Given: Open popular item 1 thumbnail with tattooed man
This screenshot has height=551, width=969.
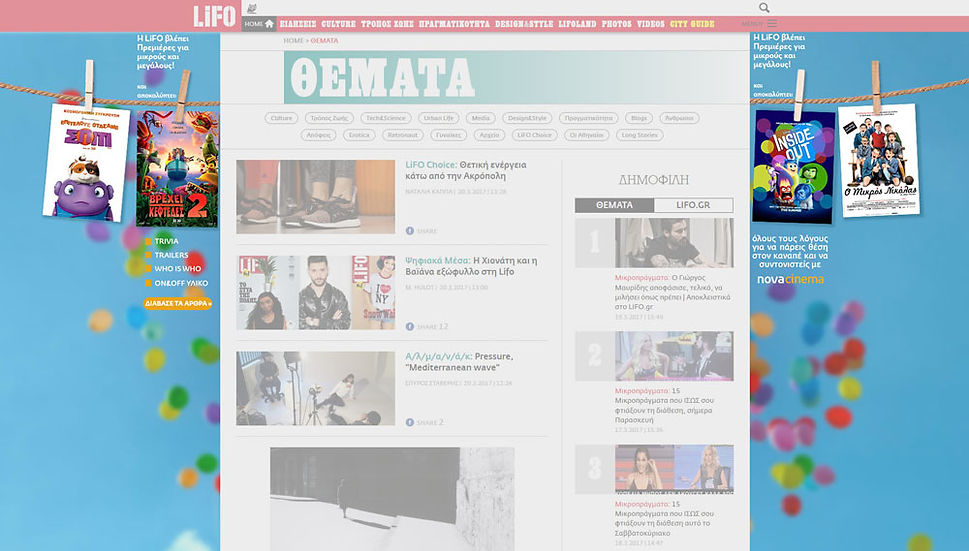Looking at the screenshot, I should click(x=674, y=243).
